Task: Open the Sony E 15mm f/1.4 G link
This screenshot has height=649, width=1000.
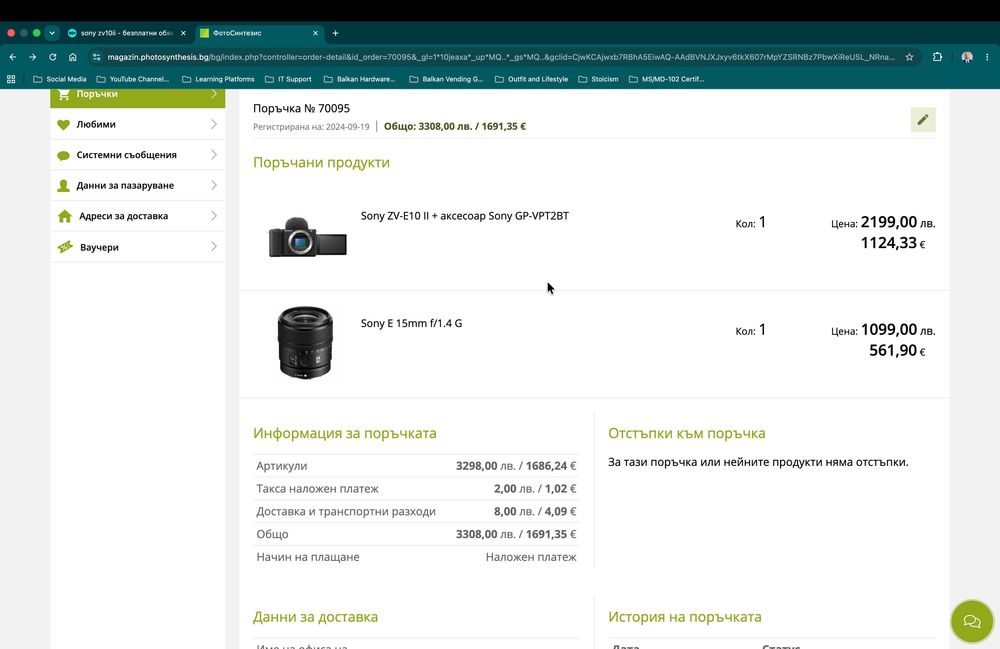Action: click(x=411, y=323)
